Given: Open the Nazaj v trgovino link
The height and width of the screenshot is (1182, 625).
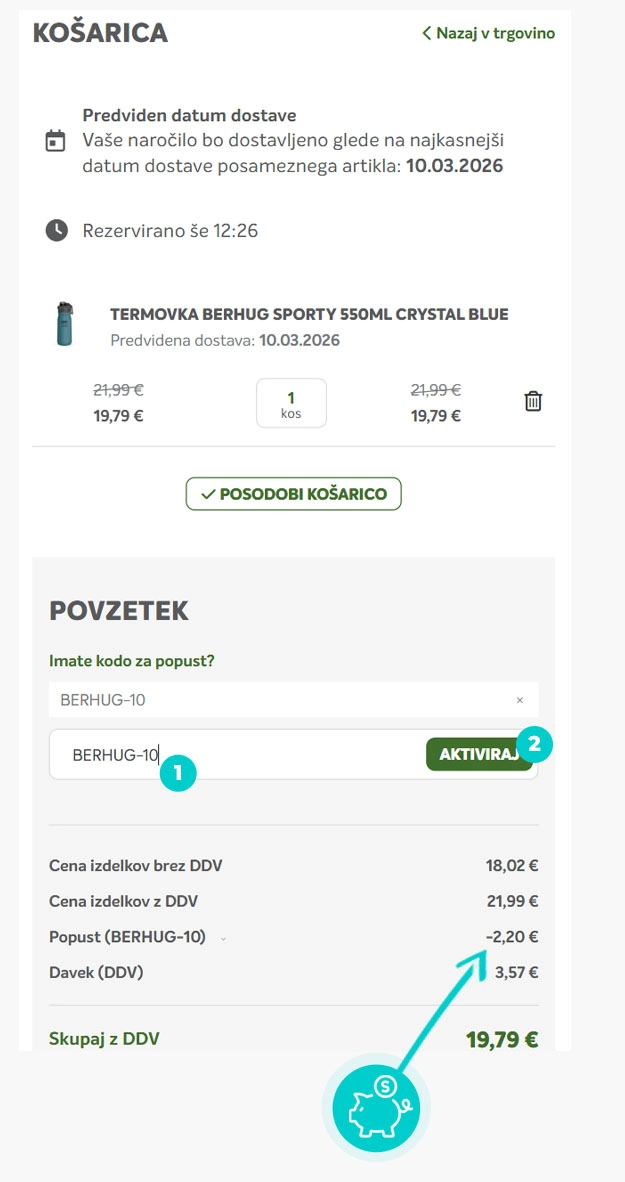Looking at the screenshot, I should click(x=492, y=32).
